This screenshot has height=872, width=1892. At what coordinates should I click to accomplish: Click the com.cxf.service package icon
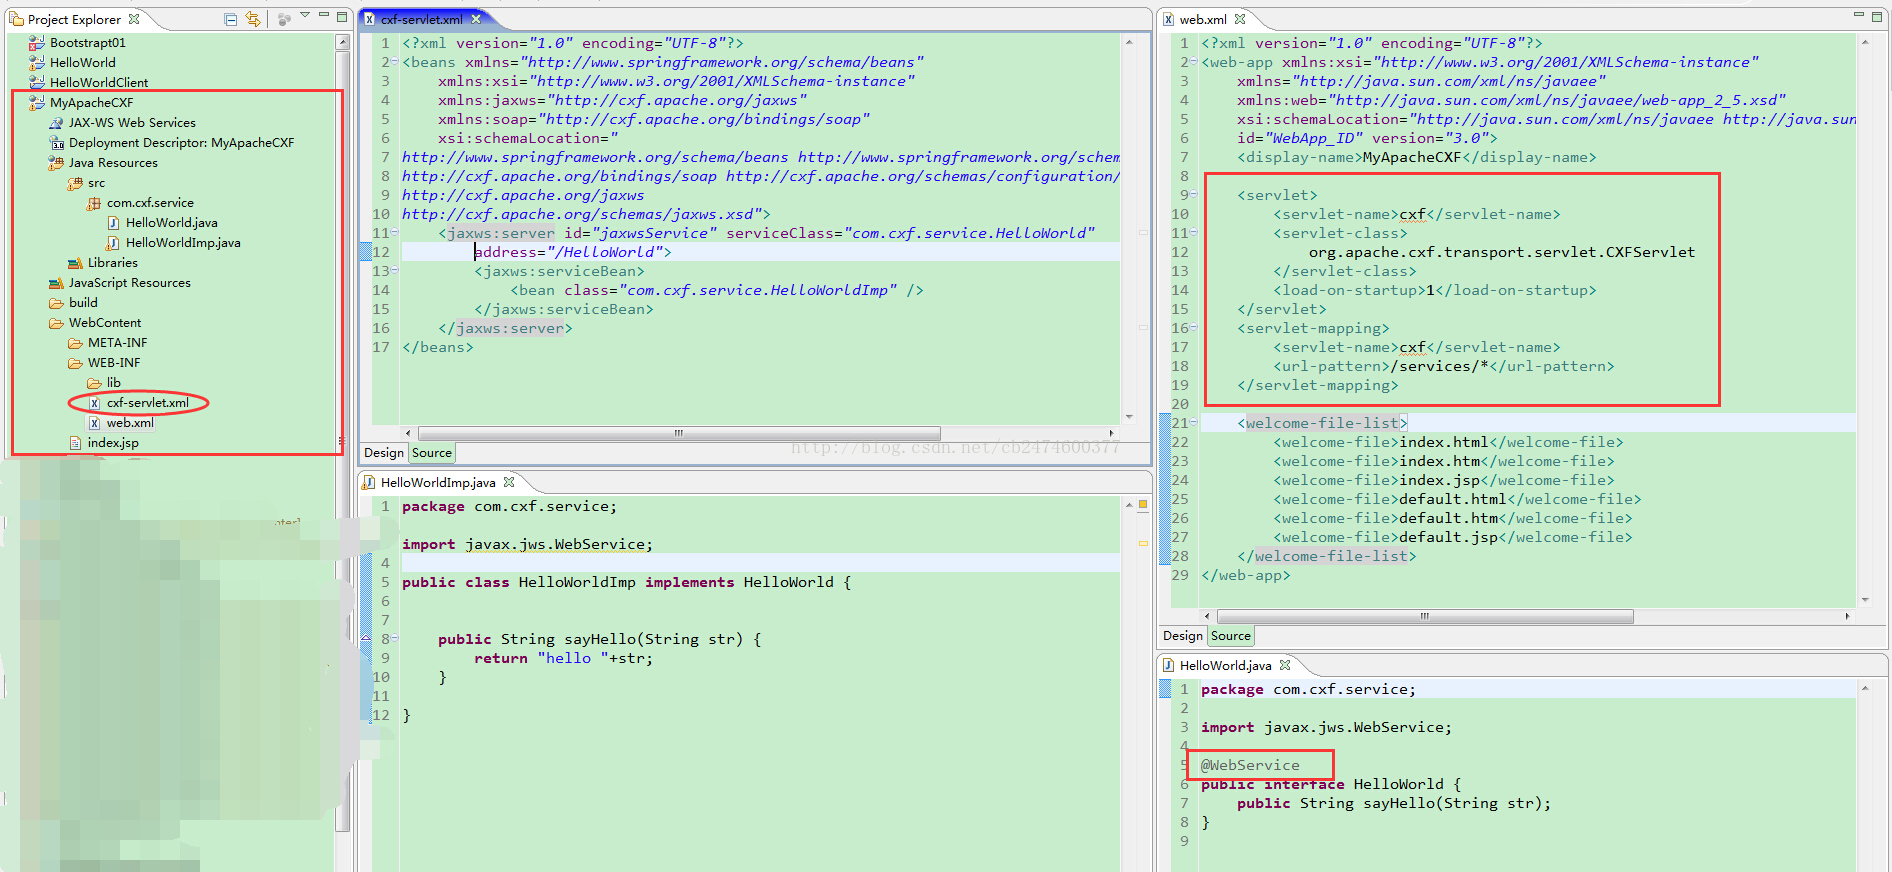(94, 203)
